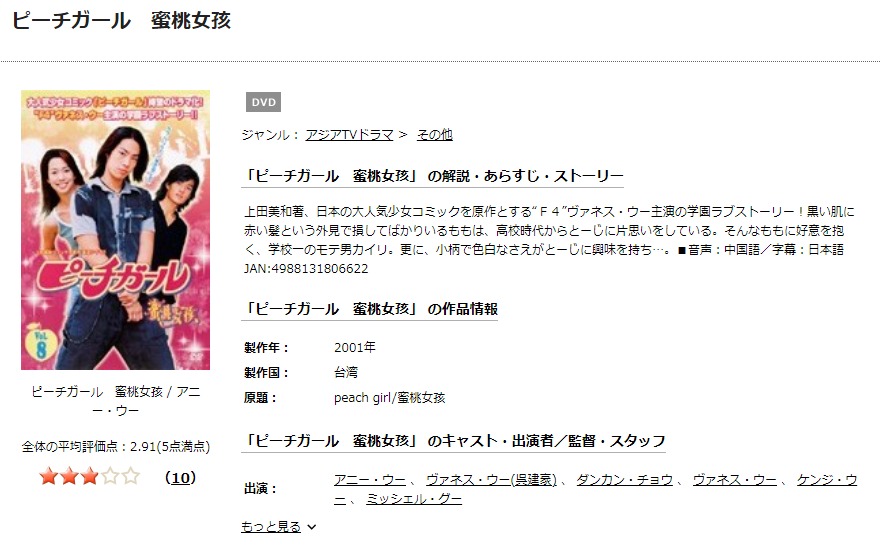Click the もっと見る show more link

[271, 527]
